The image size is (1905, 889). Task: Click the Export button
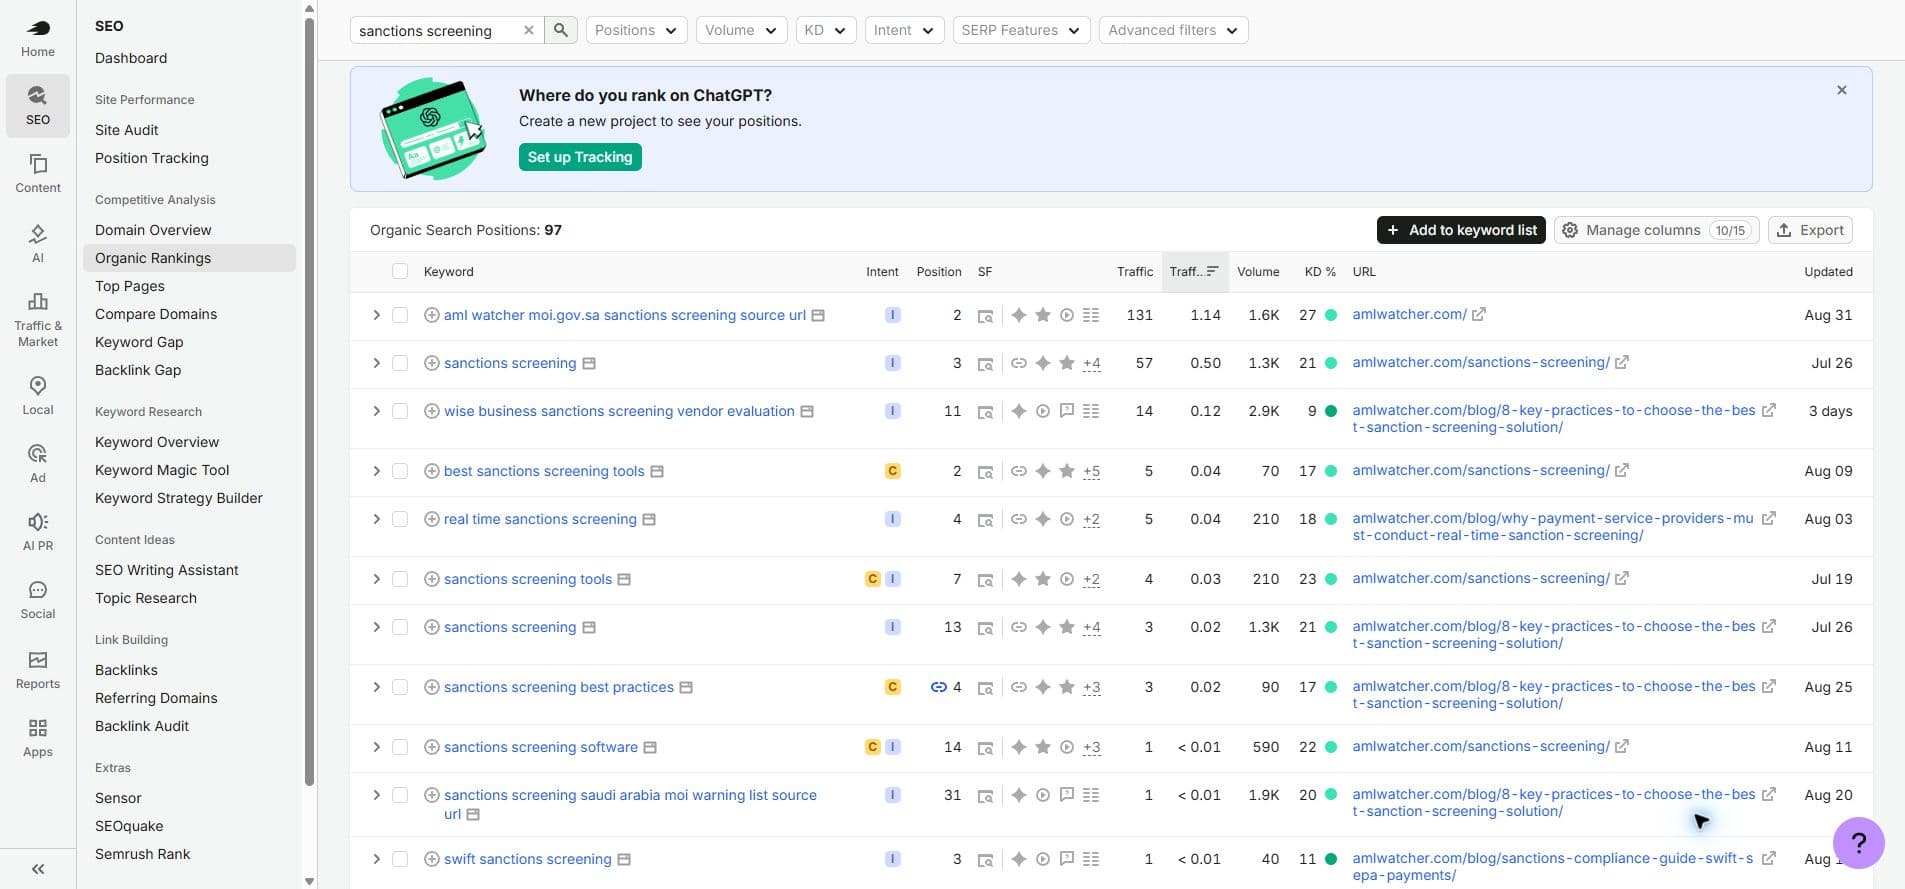click(x=1810, y=230)
